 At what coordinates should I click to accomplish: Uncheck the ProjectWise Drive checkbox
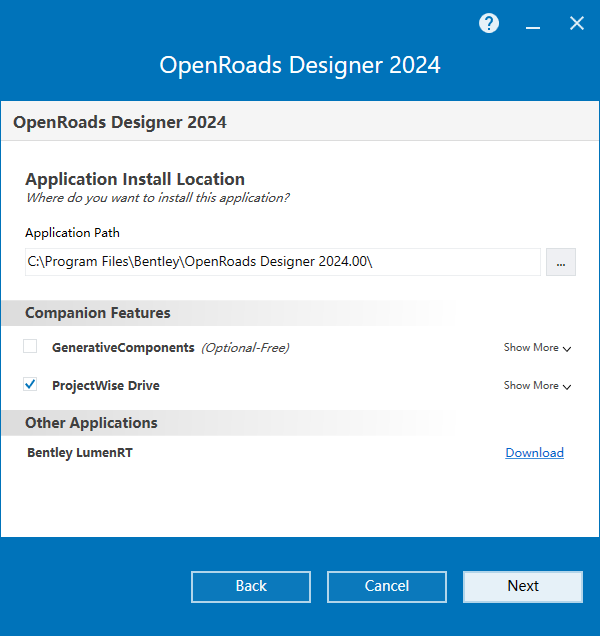tap(30, 384)
